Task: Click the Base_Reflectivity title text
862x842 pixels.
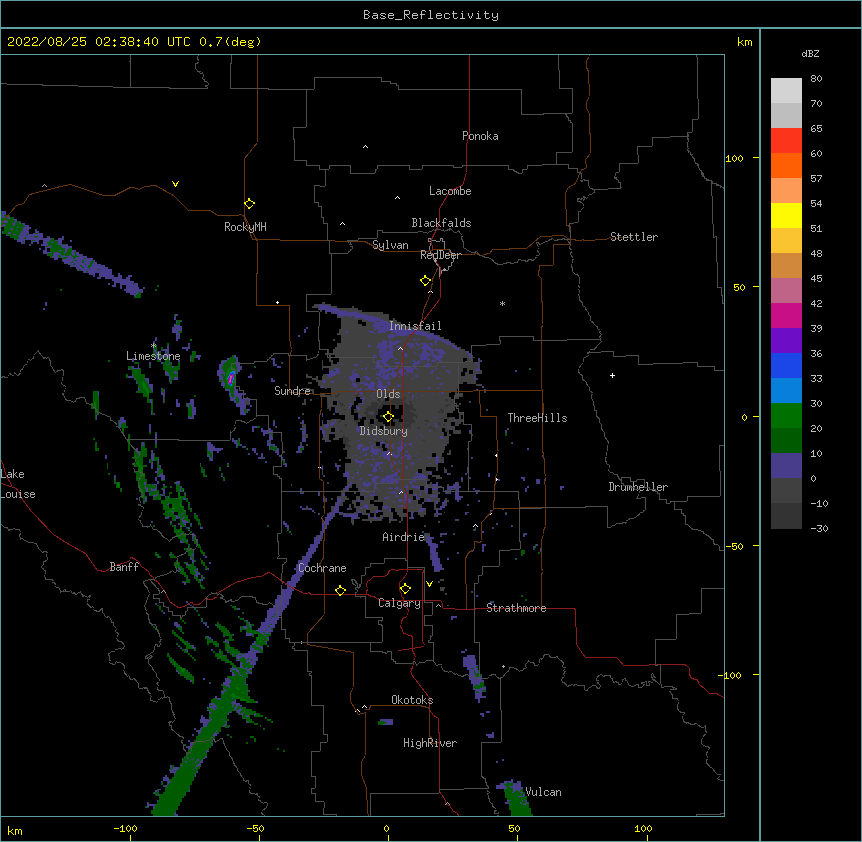Action: pos(430,15)
